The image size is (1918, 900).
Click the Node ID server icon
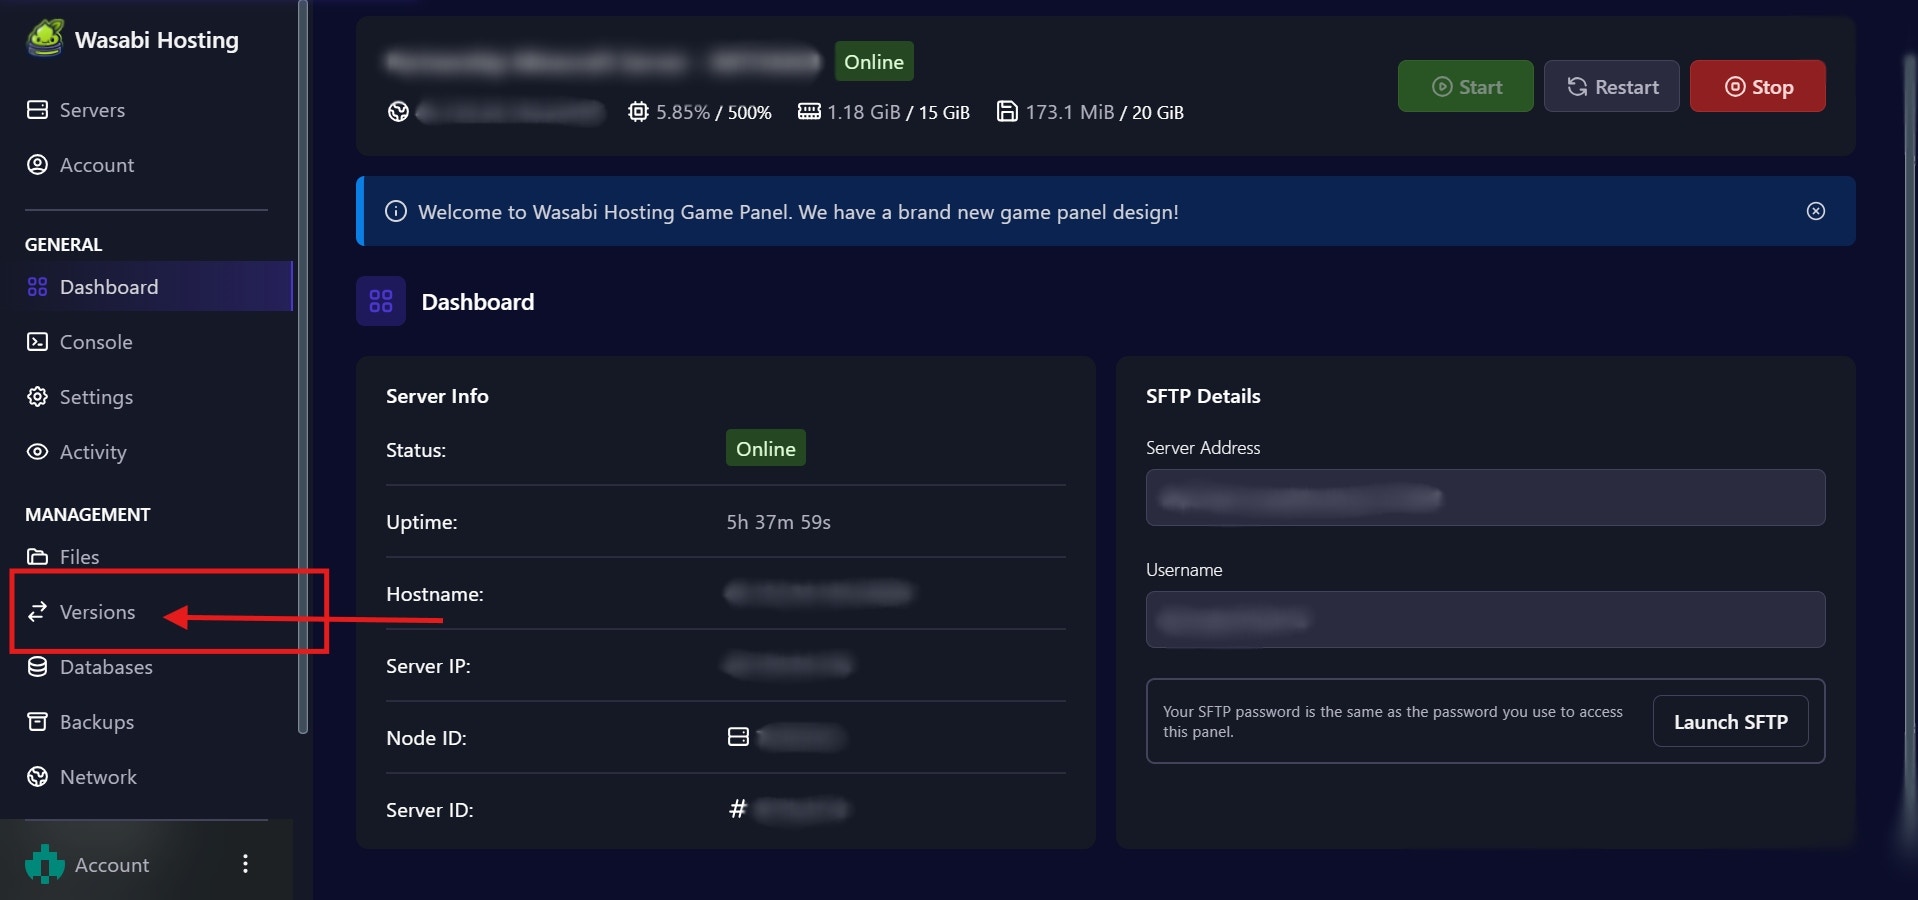[x=738, y=737]
